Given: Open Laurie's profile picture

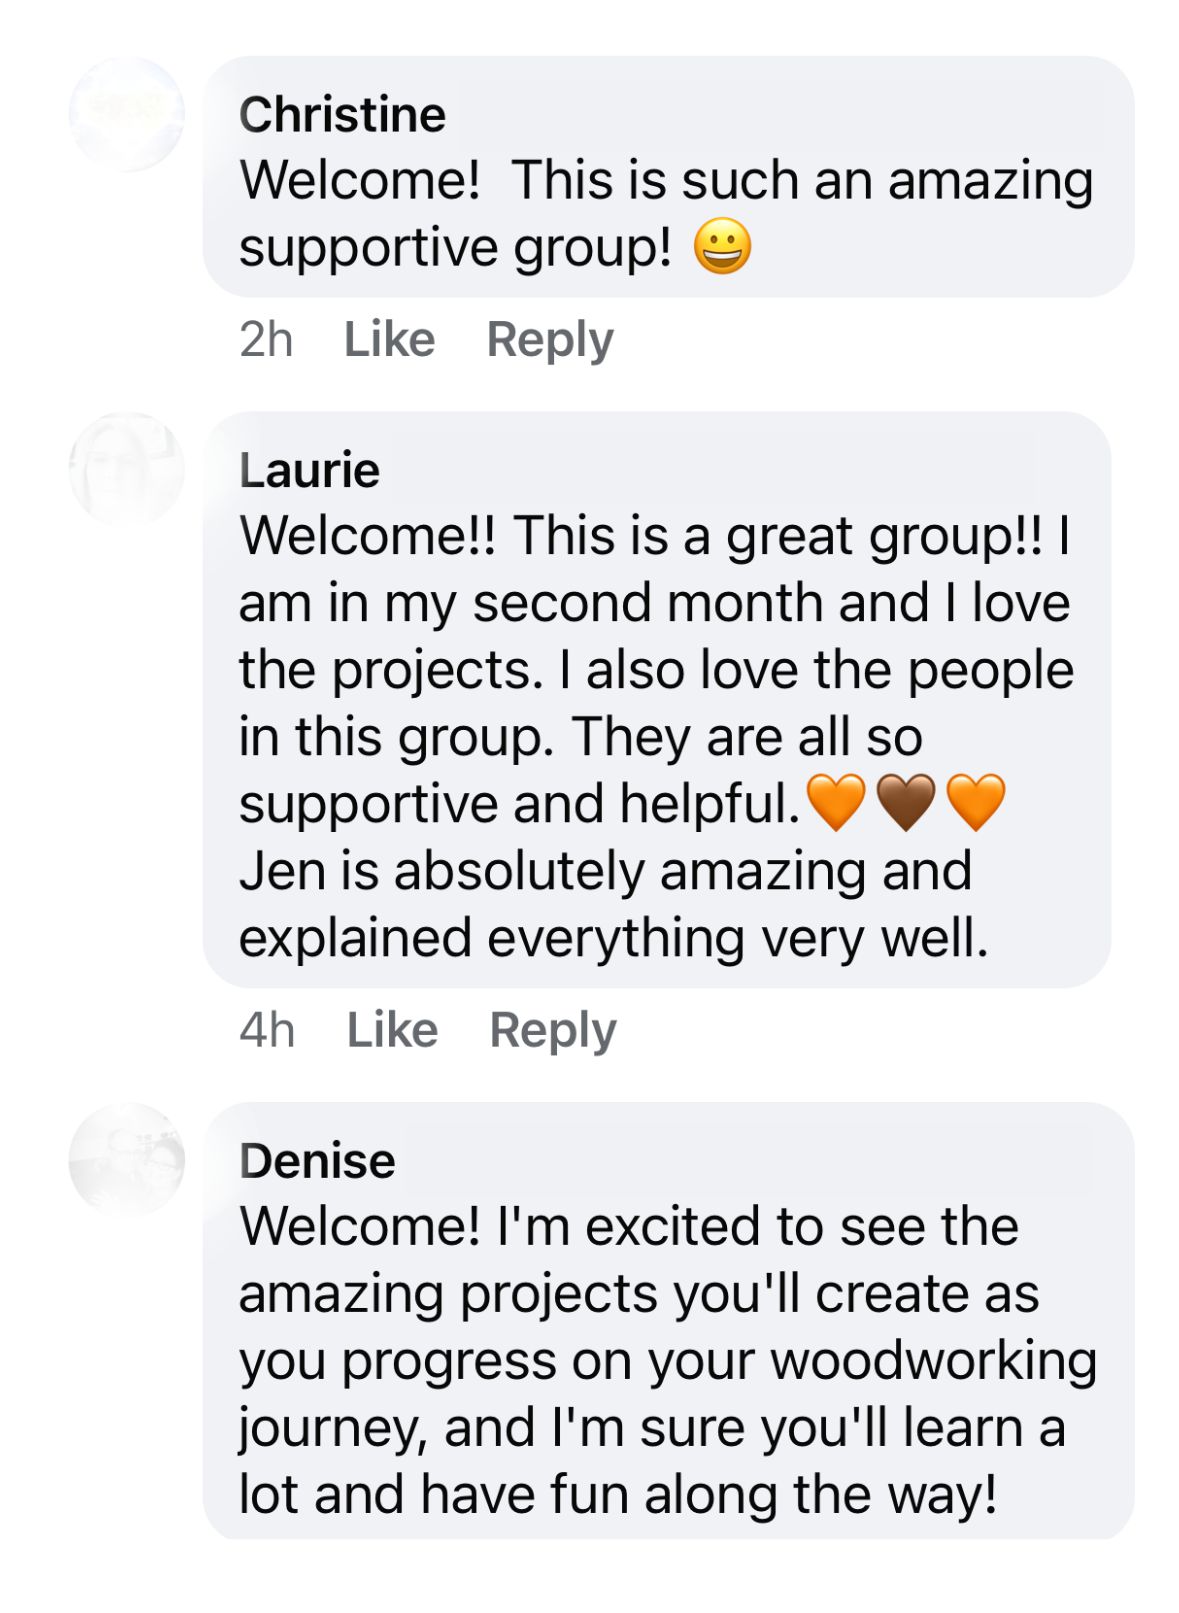Looking at the screenshot, I should (127, 470).
